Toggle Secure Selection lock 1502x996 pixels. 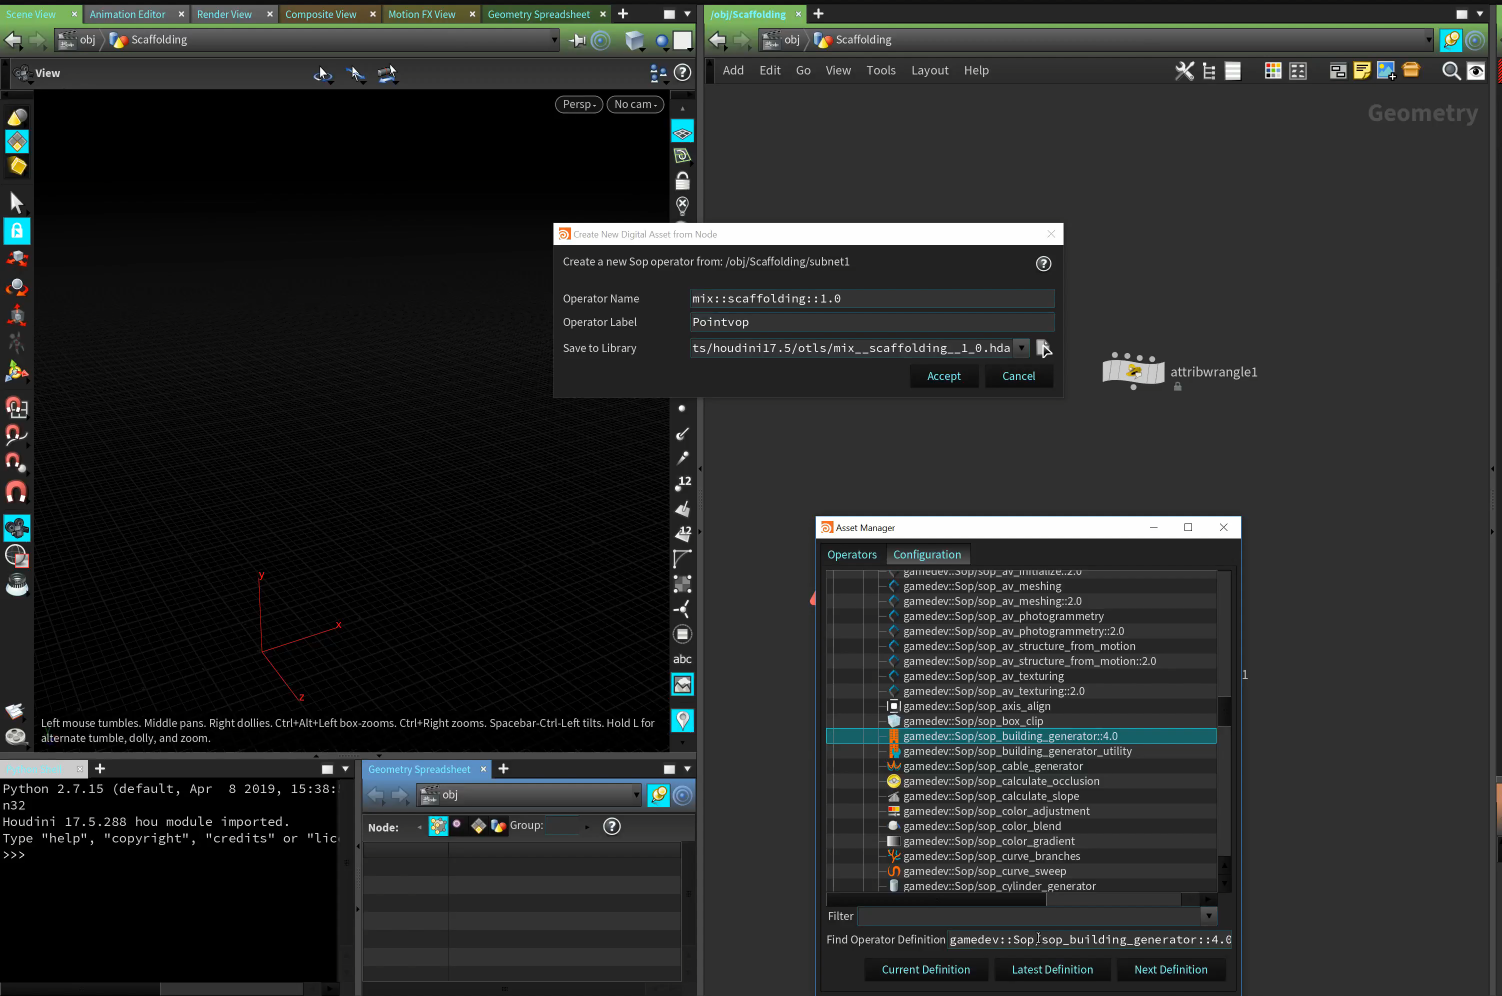coord(16,231)
